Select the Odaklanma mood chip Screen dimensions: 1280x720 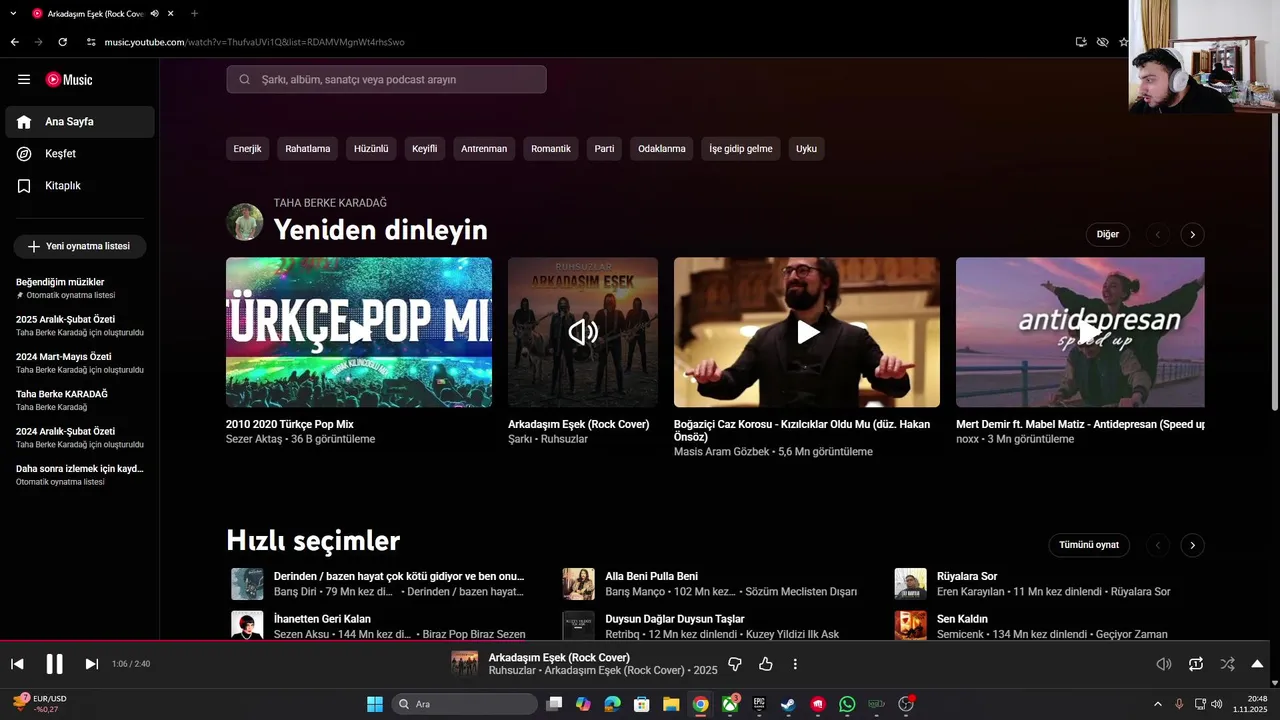click(662, 148)
